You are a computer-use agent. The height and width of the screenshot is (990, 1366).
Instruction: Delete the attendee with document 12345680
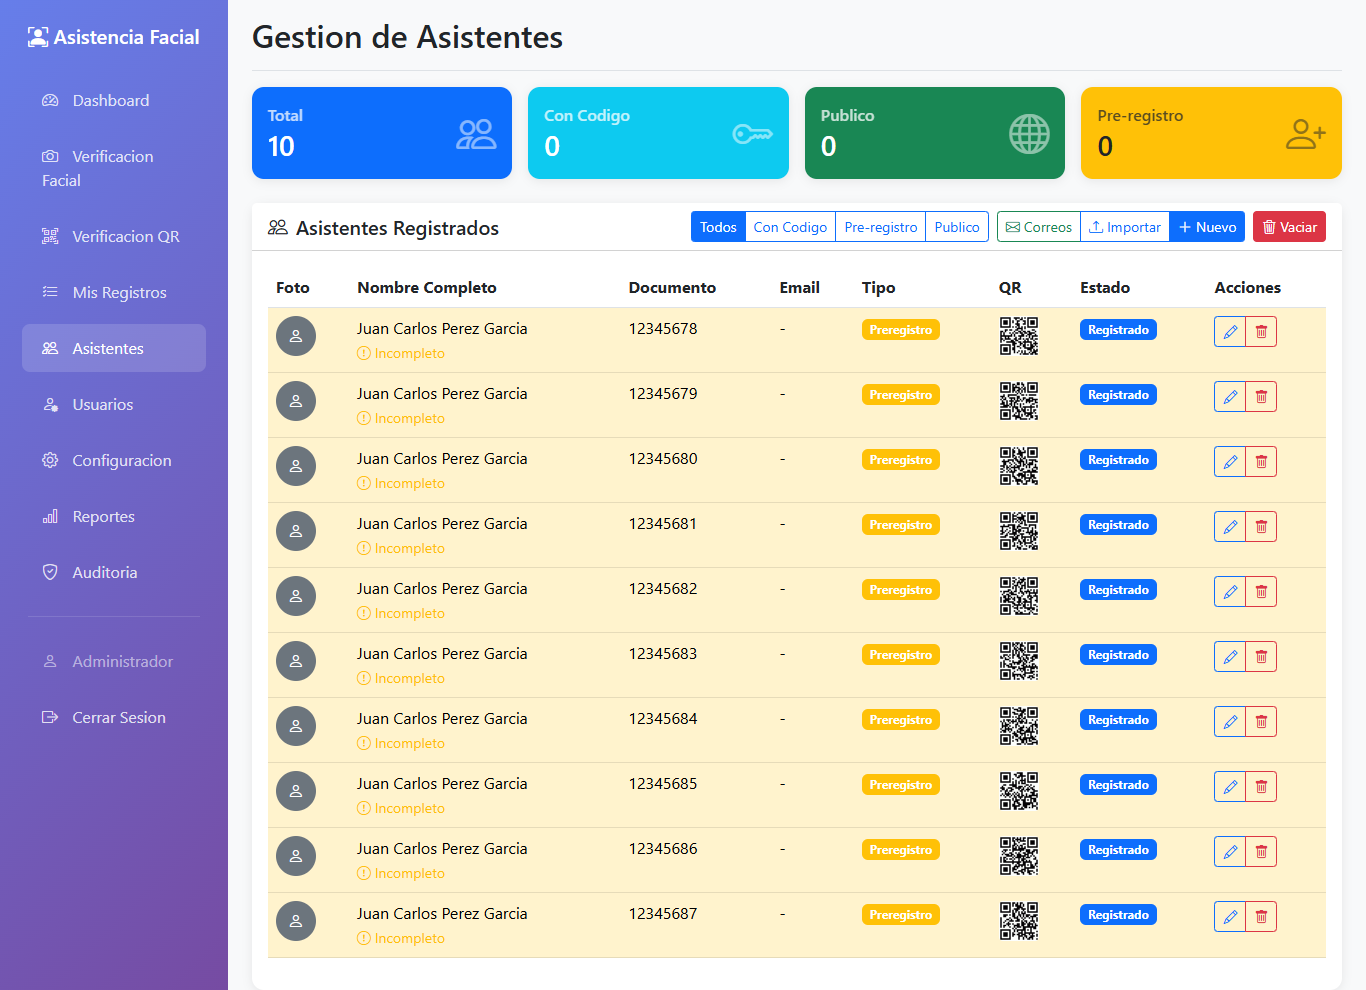[x=1261, y=462]
